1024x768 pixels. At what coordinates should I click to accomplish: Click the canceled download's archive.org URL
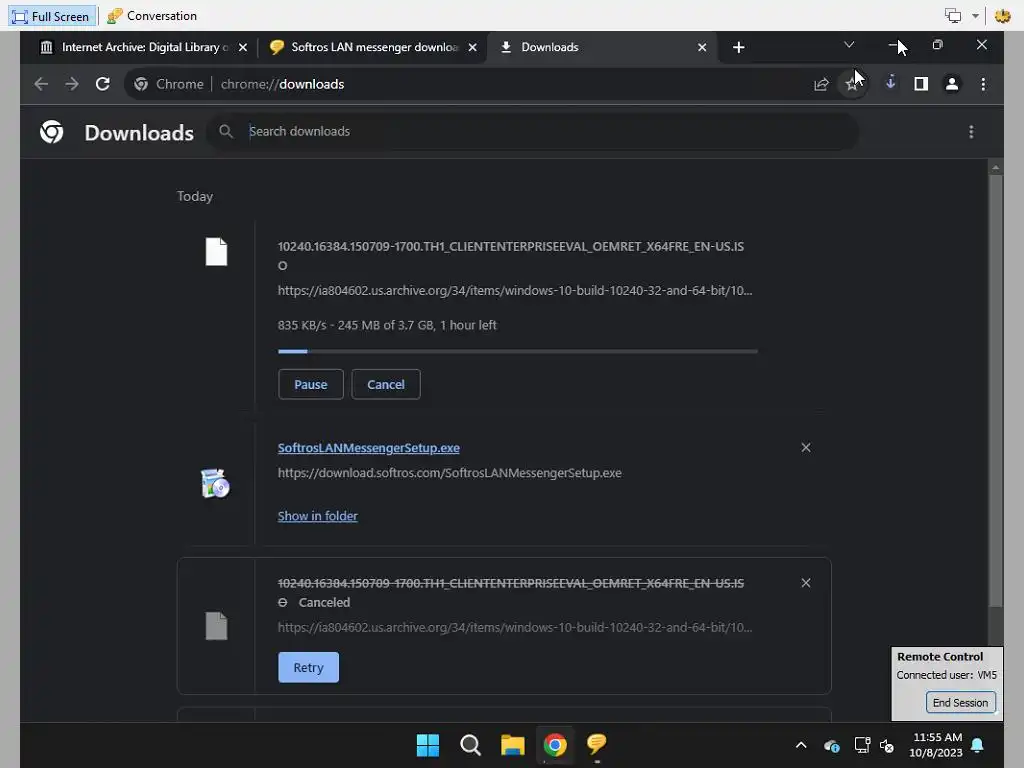click(515, 628)
